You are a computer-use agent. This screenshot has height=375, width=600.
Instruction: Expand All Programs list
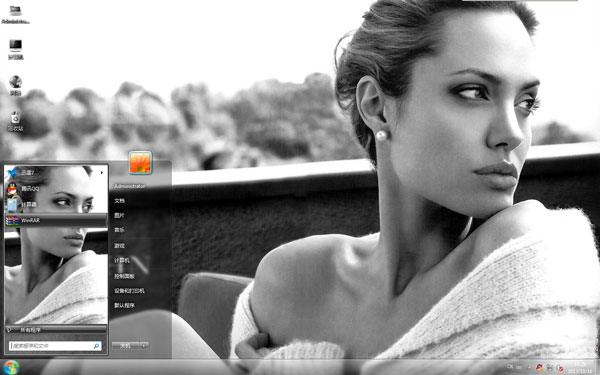point(56,329)
